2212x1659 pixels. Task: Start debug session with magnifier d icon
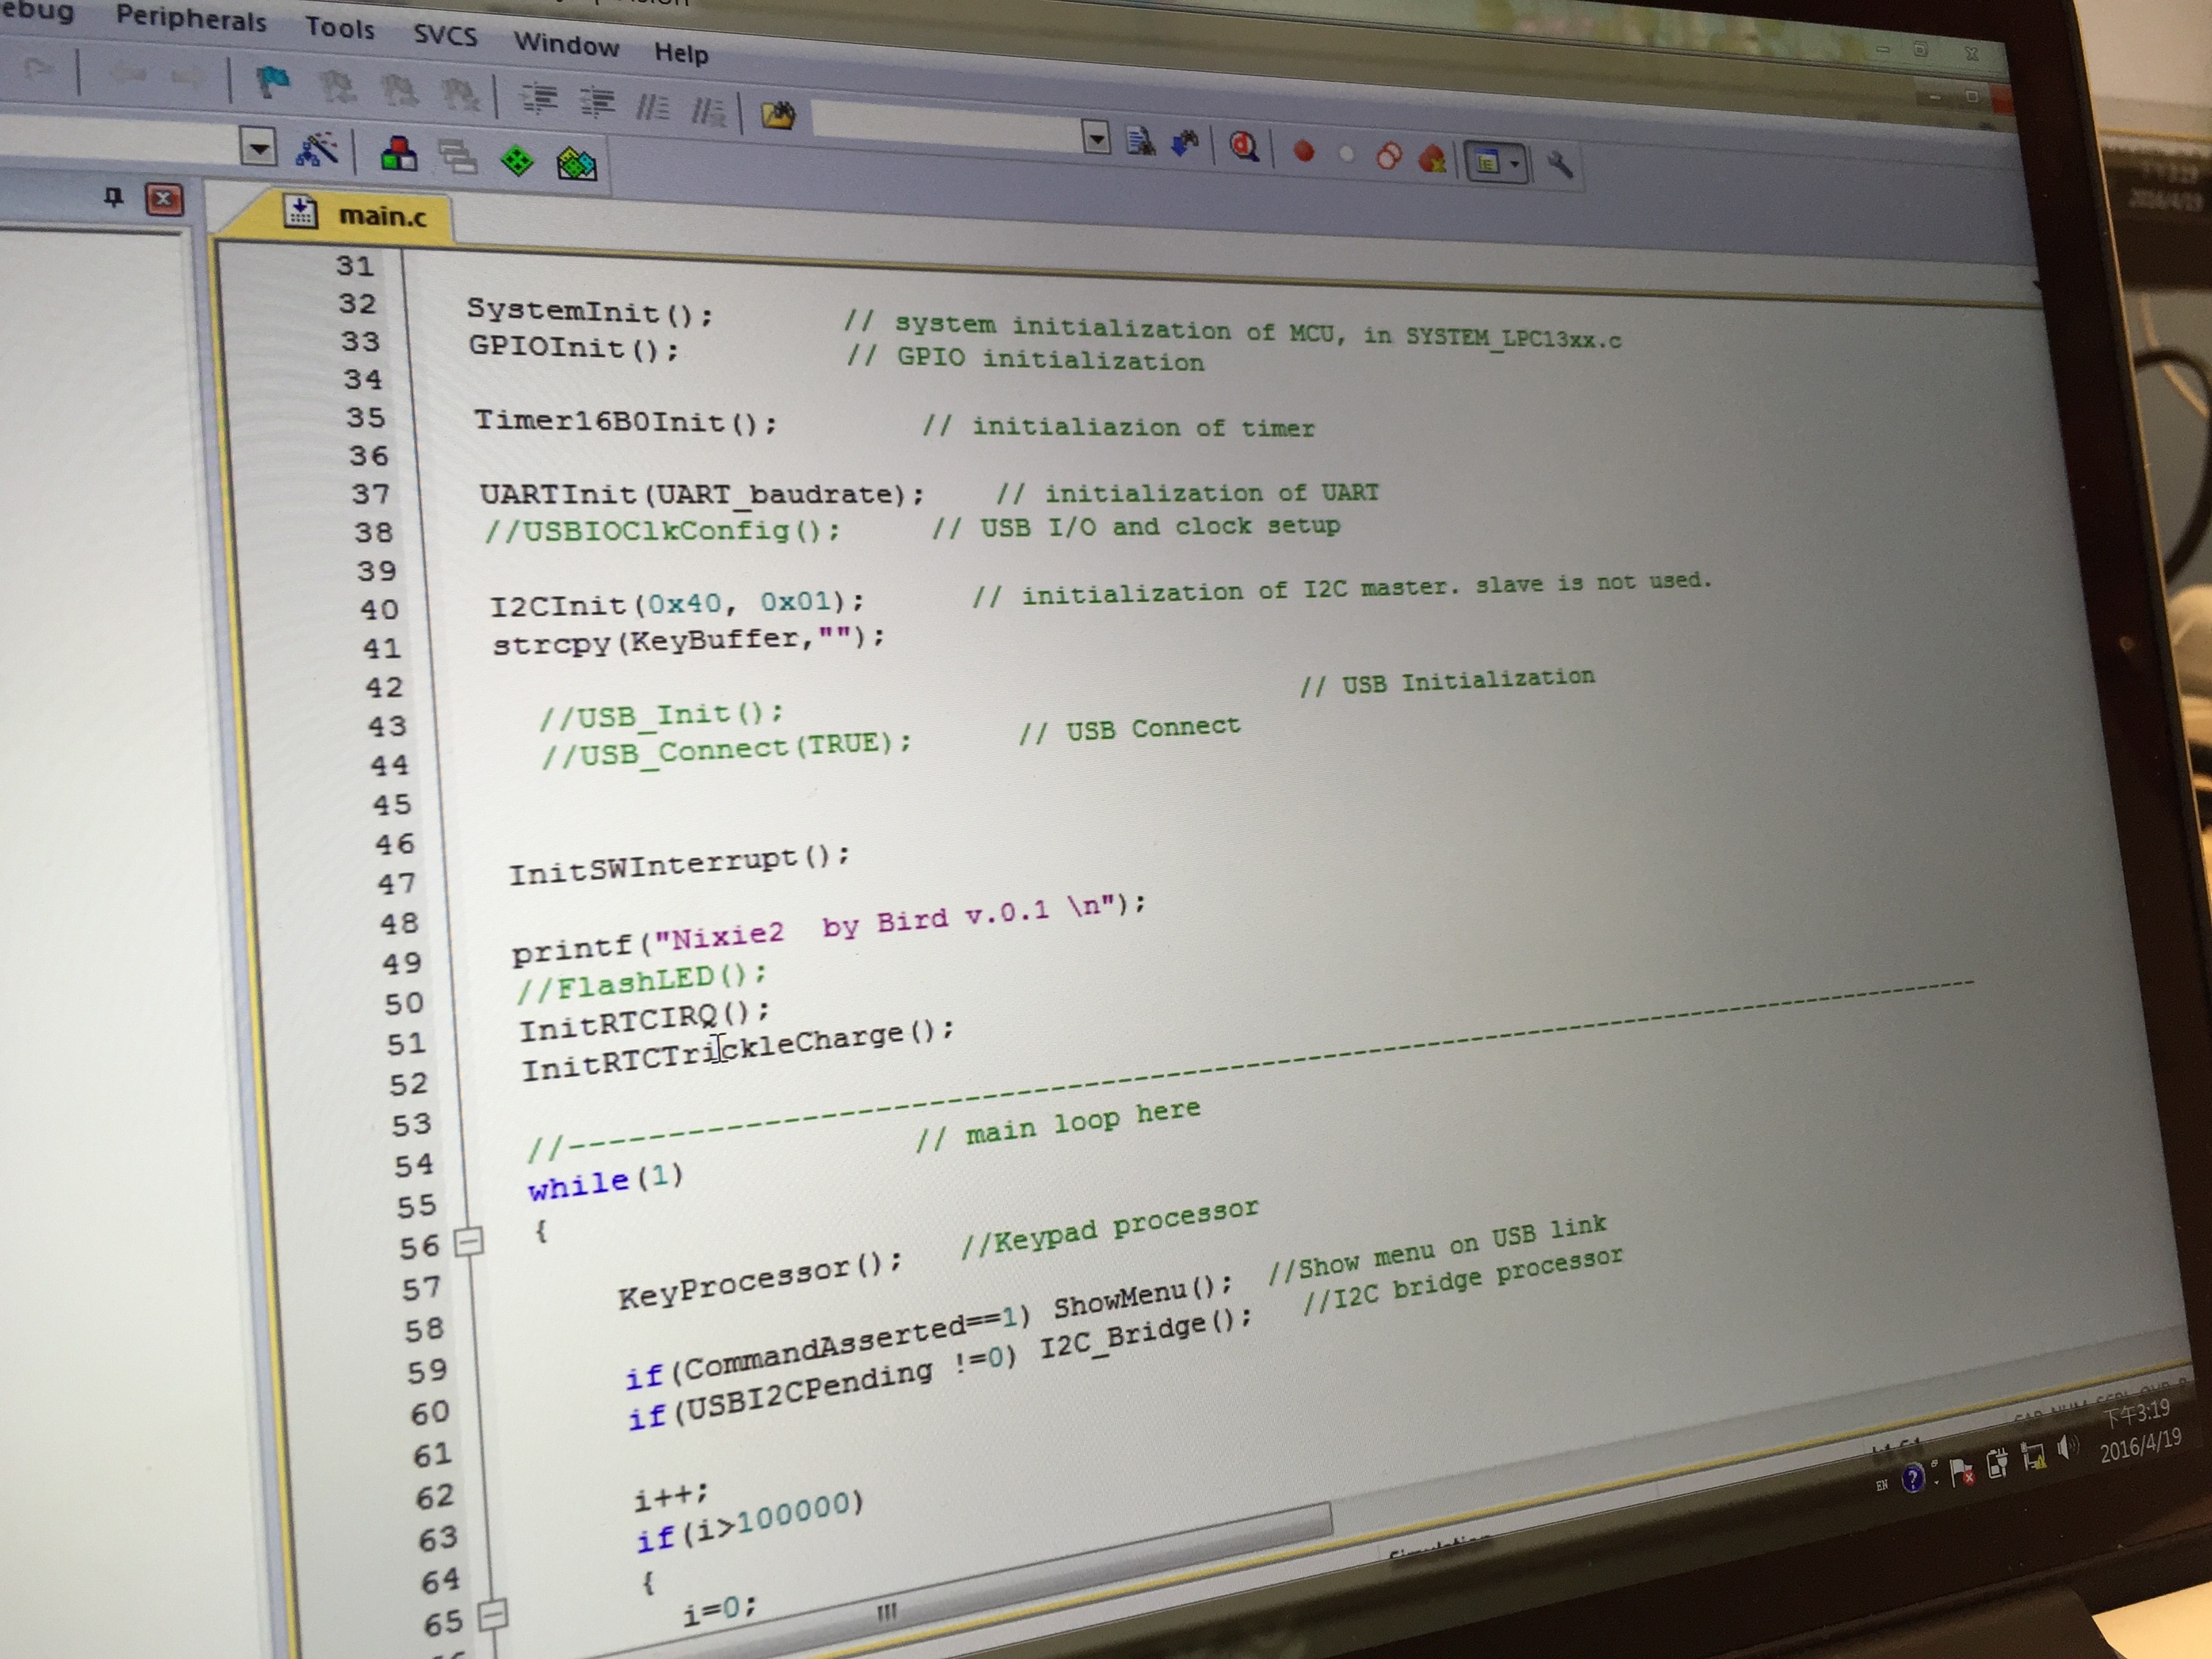[1244, 147]
